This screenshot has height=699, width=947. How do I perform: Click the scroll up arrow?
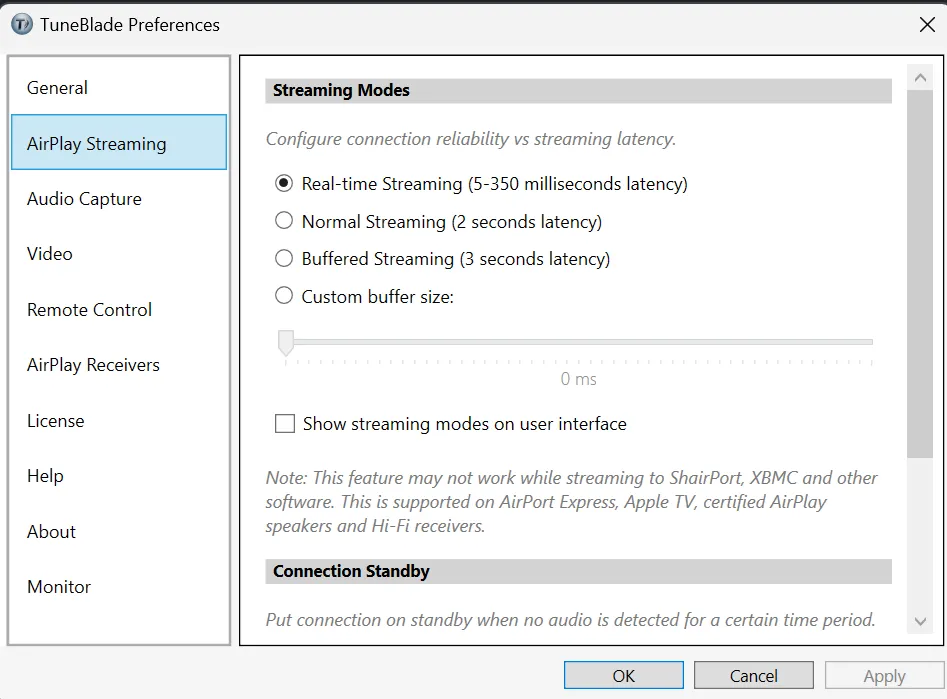pyautogui.click(x=920, y=77)
